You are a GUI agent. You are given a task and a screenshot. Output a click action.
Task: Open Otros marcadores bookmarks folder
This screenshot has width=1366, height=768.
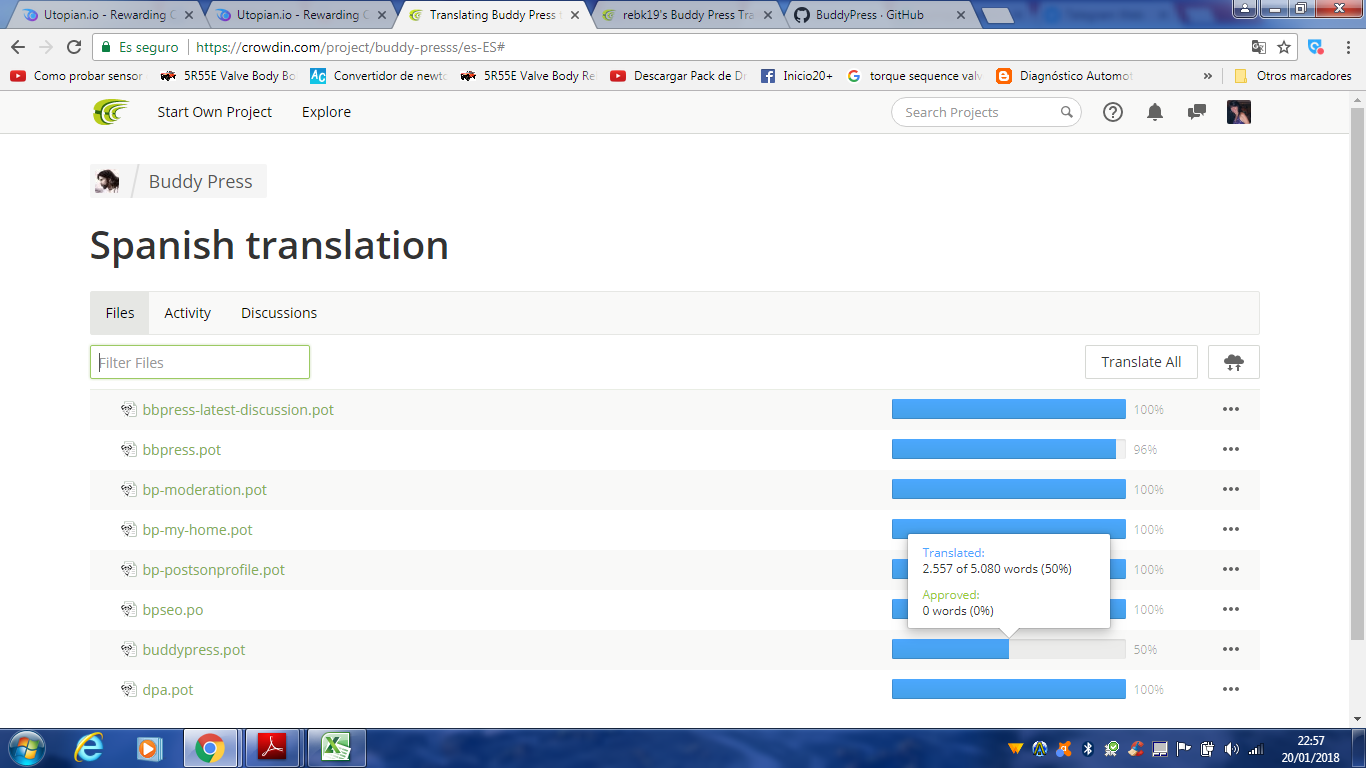[x=1293, y=76]
